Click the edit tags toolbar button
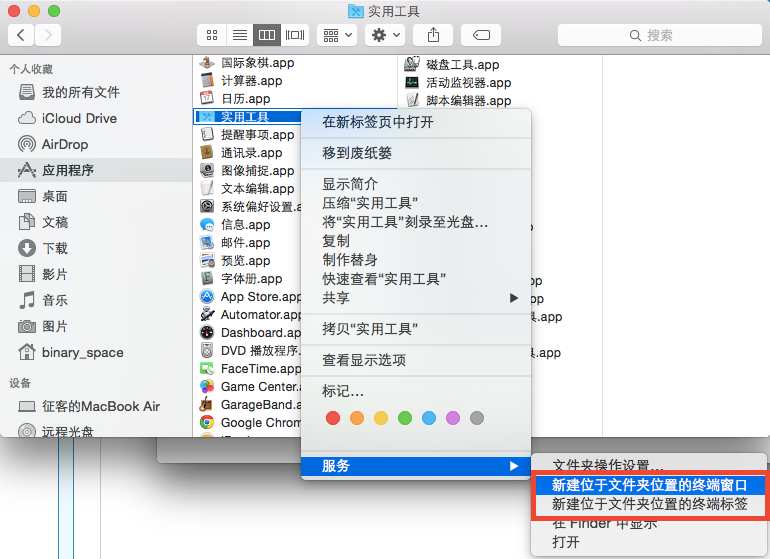The width and height of the screenshot is (770, 559). click(x=481, y=35)
